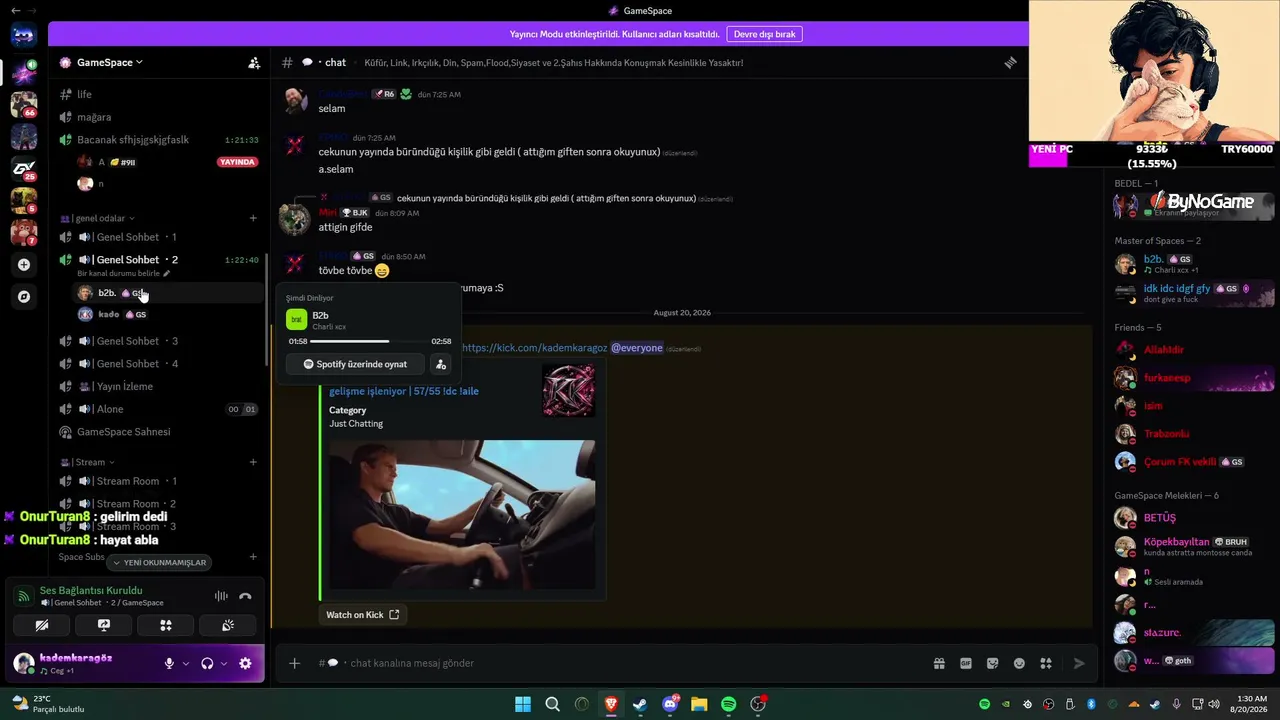Screen dimensions: 1280x720
Task: Create channel in Stream category
Action: tap(253, 462)
